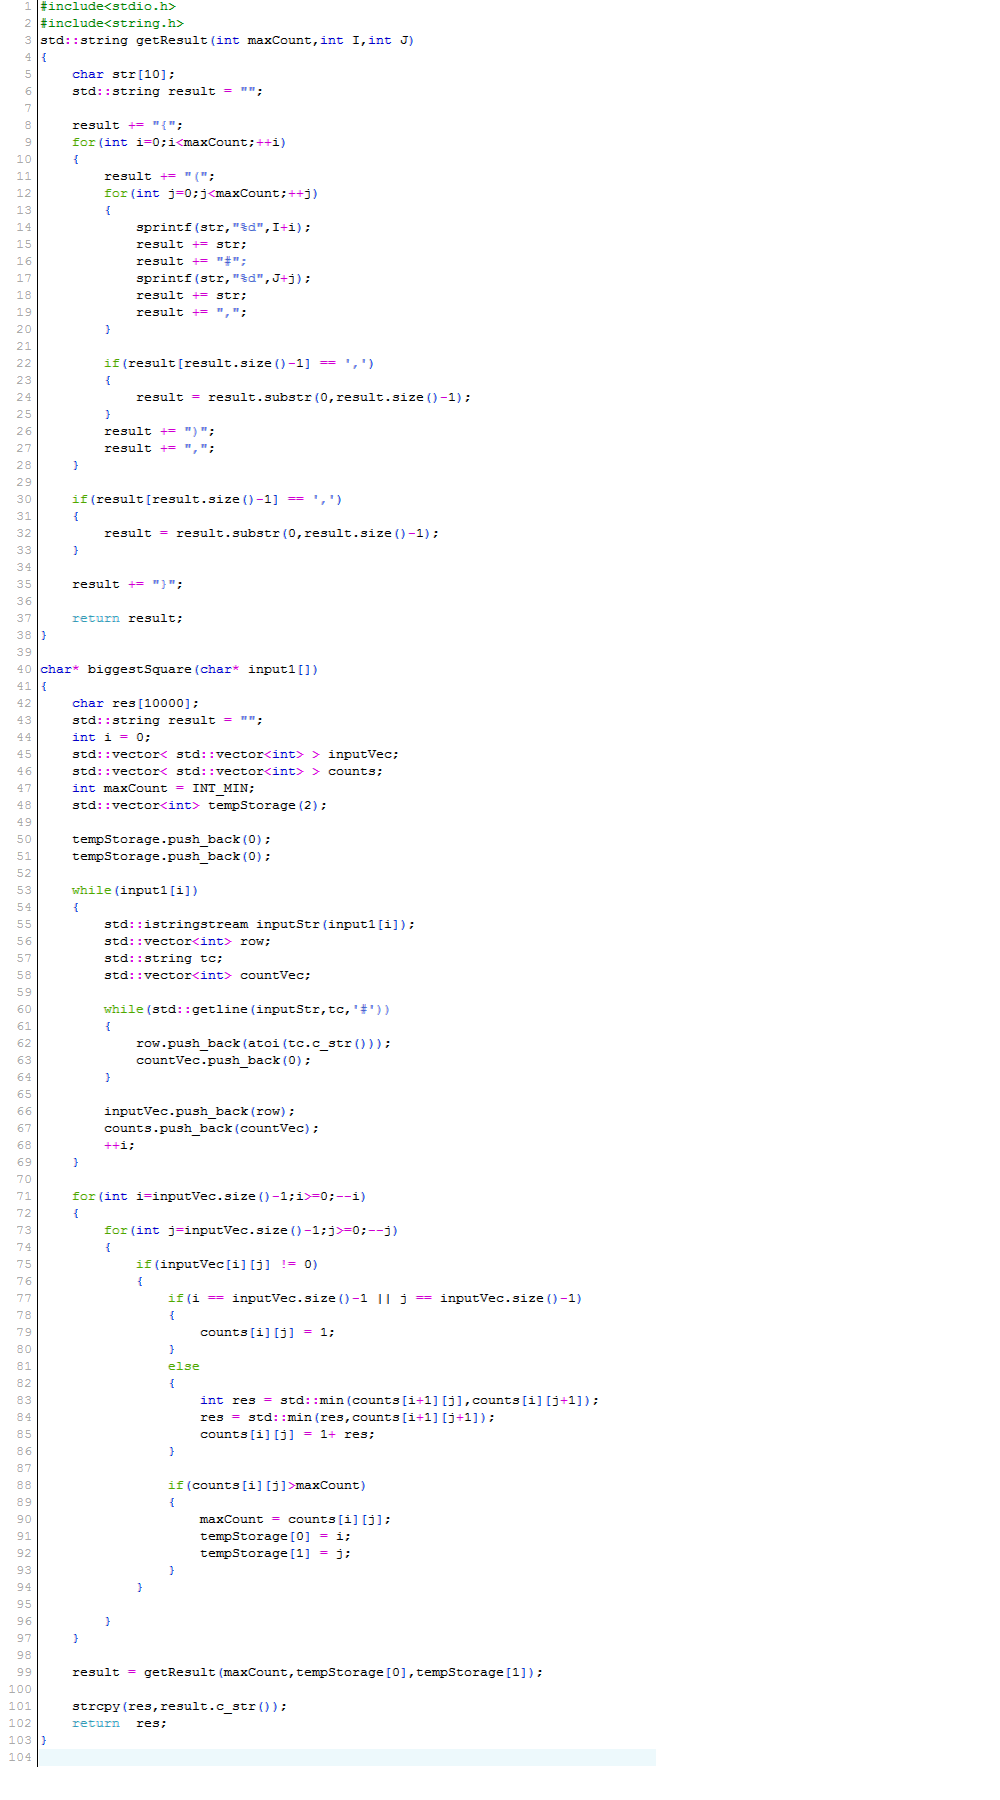Click the 'tempStorage[1] = j;' assignment
This screenshot has width=1000, height=1800.
point(275,1554)
